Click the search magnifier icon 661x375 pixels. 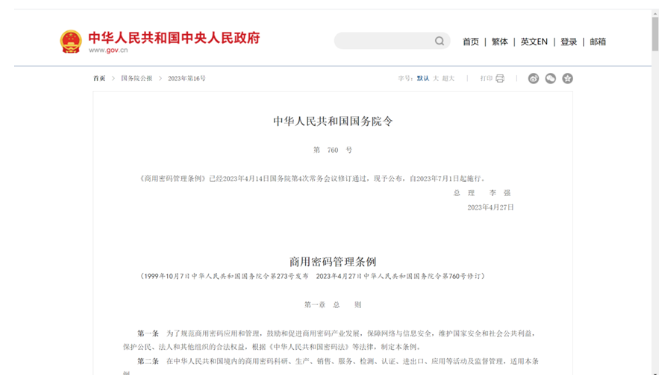[x=439, y=41]
